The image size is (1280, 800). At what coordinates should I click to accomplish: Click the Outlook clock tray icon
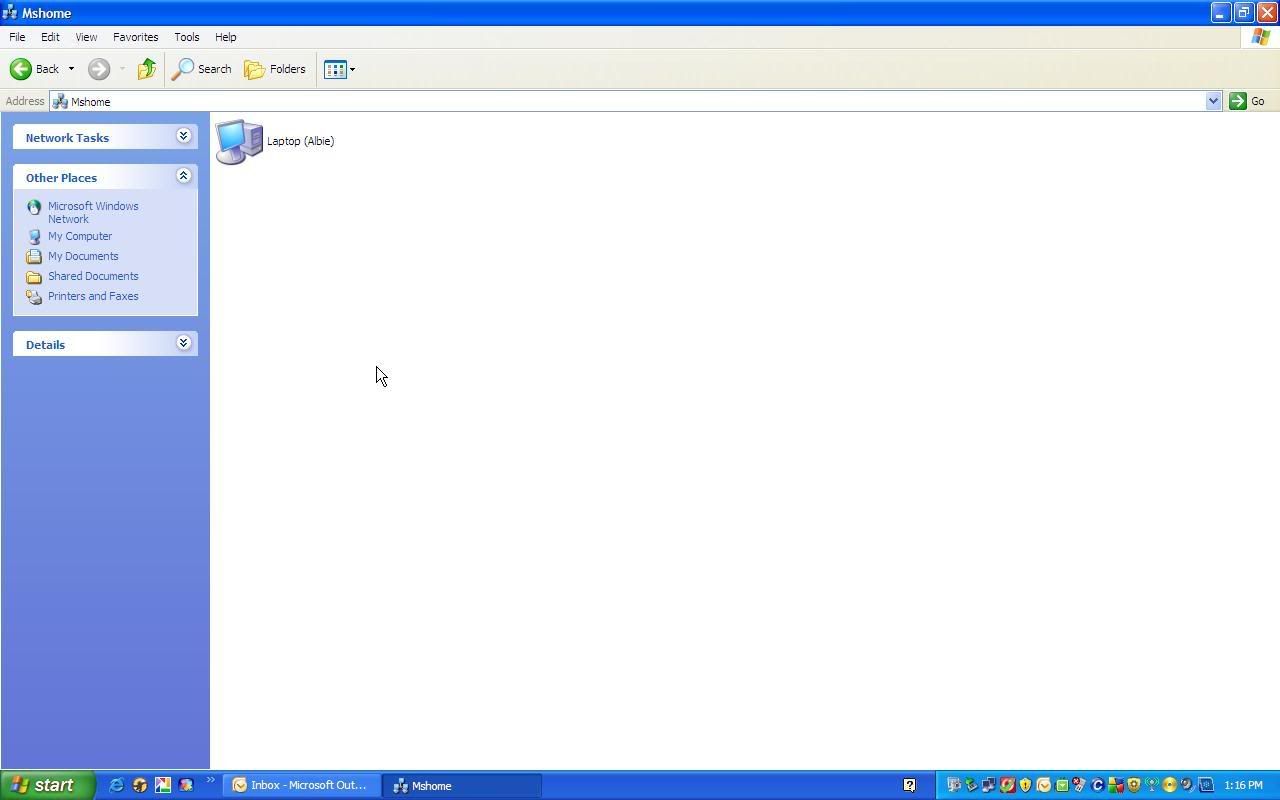[x=1043, y=785]
